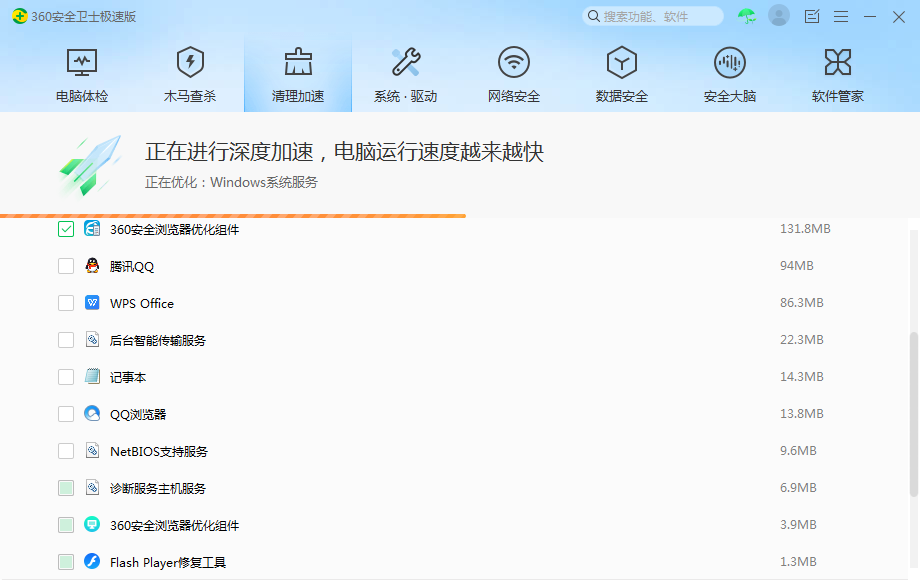Viewport: 920px width, 580px height.
Task: Toggle the 诊断服务主机服务 checkbox
Action: click(66, 488)
